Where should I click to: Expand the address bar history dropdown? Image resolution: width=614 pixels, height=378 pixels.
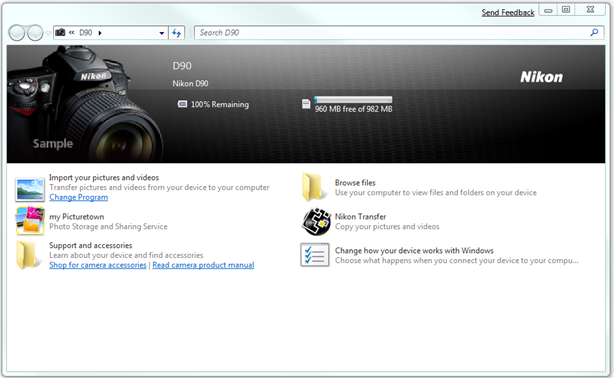(162, 33)
